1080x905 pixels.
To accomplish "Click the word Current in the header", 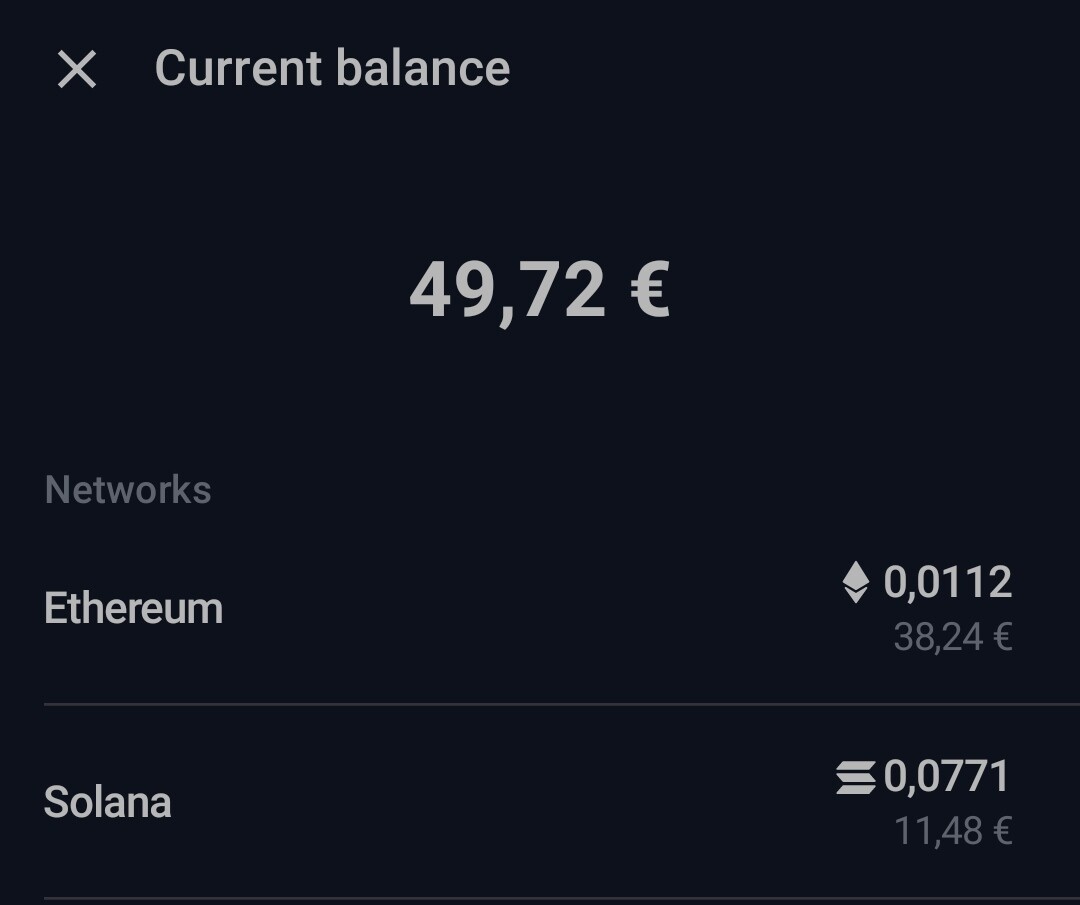I will (238, 68).
